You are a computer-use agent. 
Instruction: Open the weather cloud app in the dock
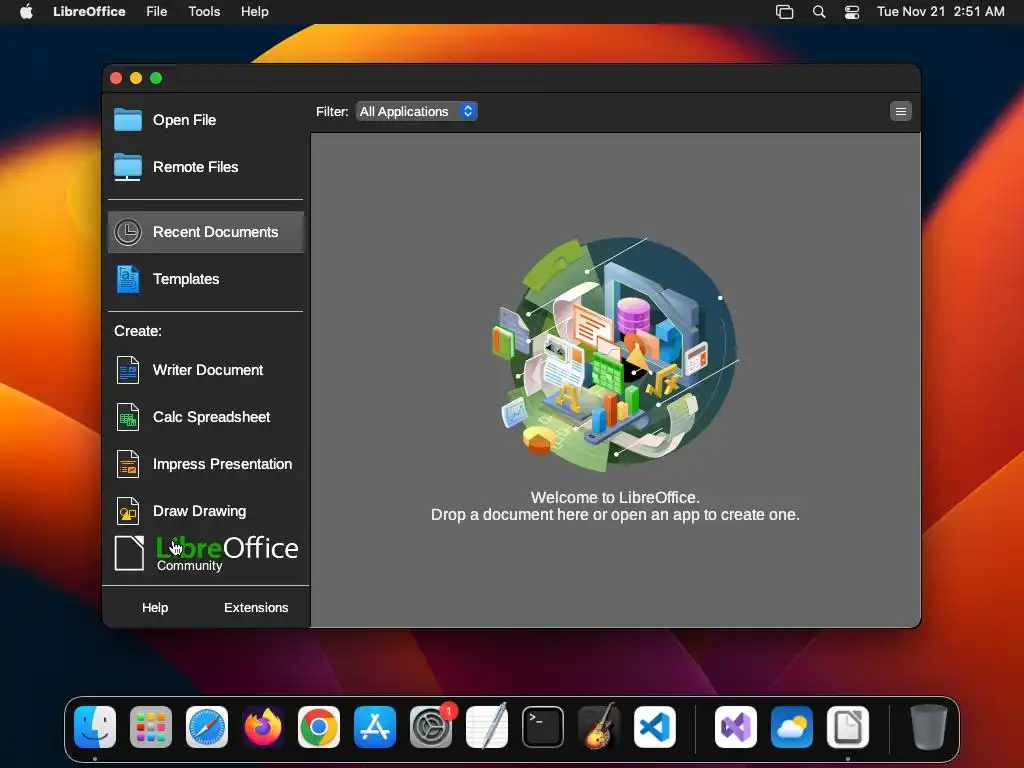tap(792, 727)
